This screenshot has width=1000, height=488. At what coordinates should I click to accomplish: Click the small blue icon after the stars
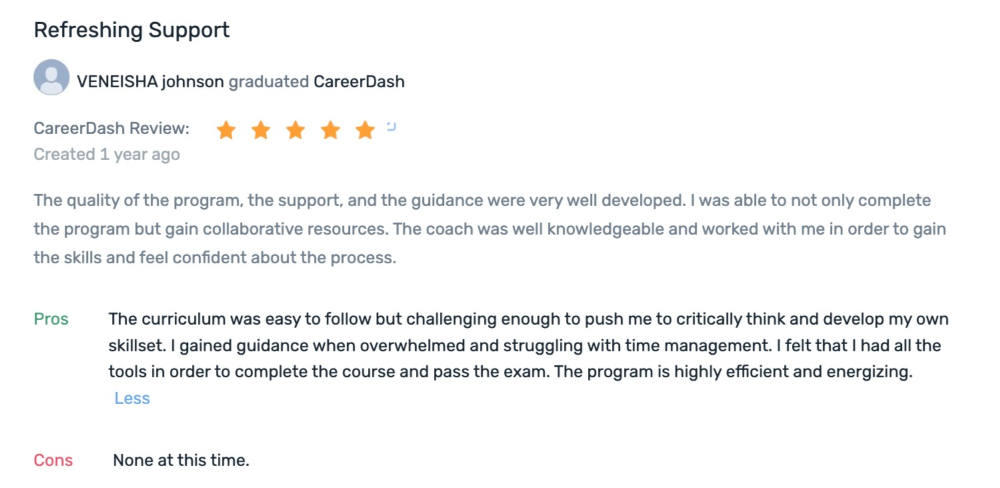392,126
